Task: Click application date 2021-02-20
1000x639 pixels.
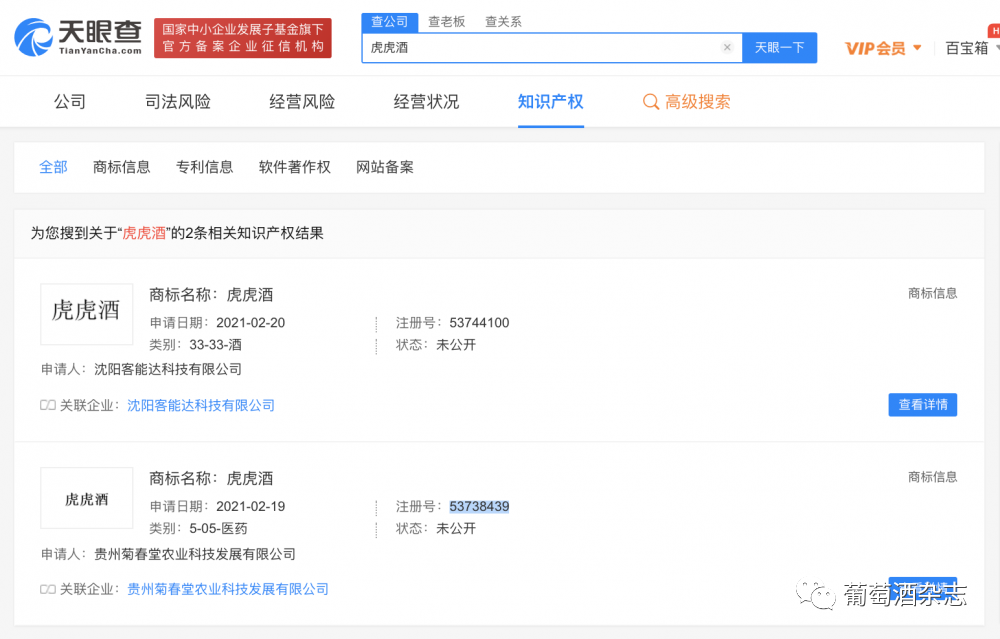Action: (251, 323)
